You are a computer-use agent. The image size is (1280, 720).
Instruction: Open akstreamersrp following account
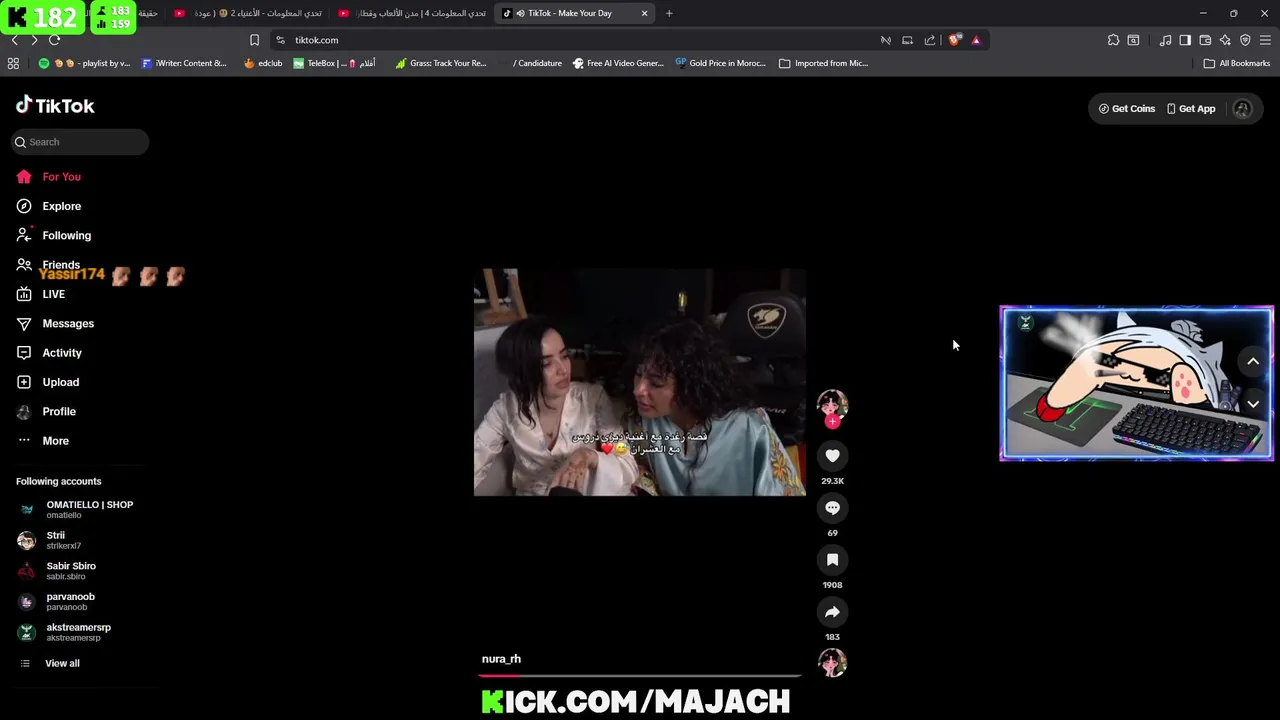(x=66, y=632)
